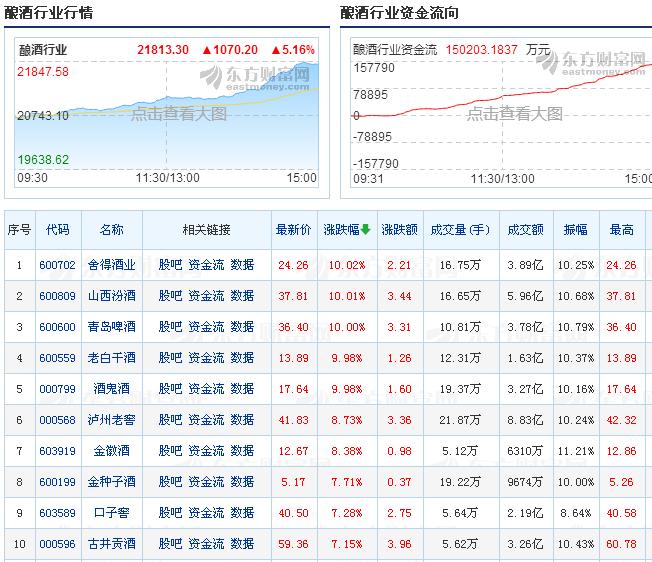Open 数据 link for 青岛啤酒
The height and width of the screenshot is (562, 652).
pos(242,327)
